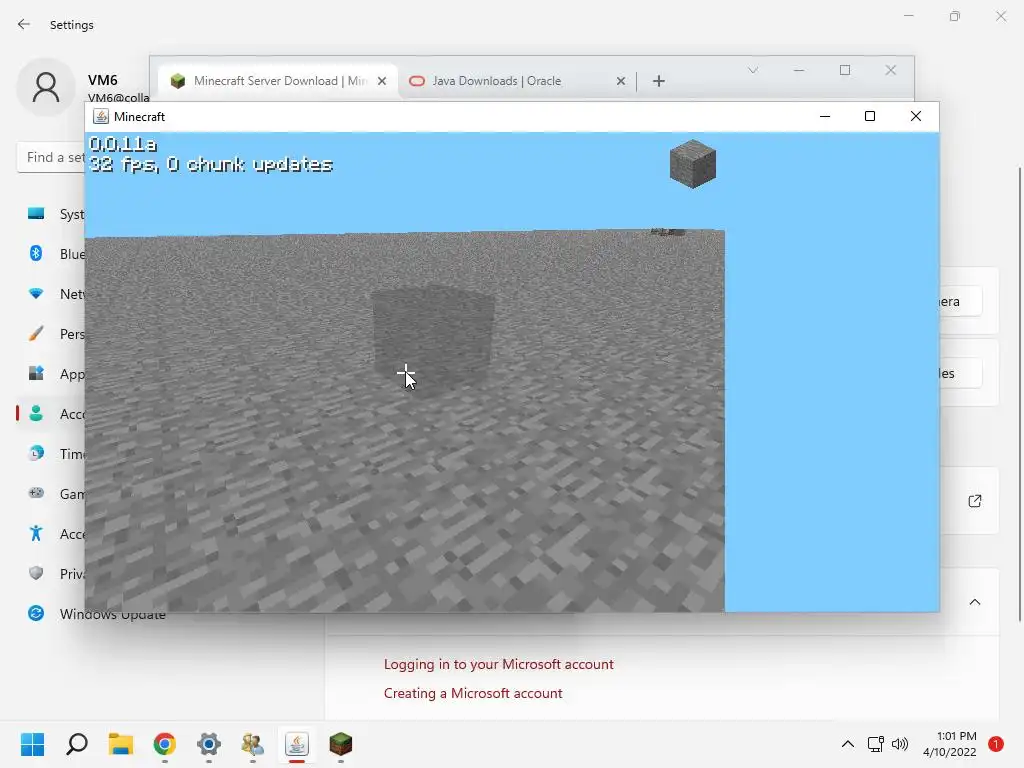
Task: Select the System icon in Settings sidebar
Action: click(x=36, y=214)
